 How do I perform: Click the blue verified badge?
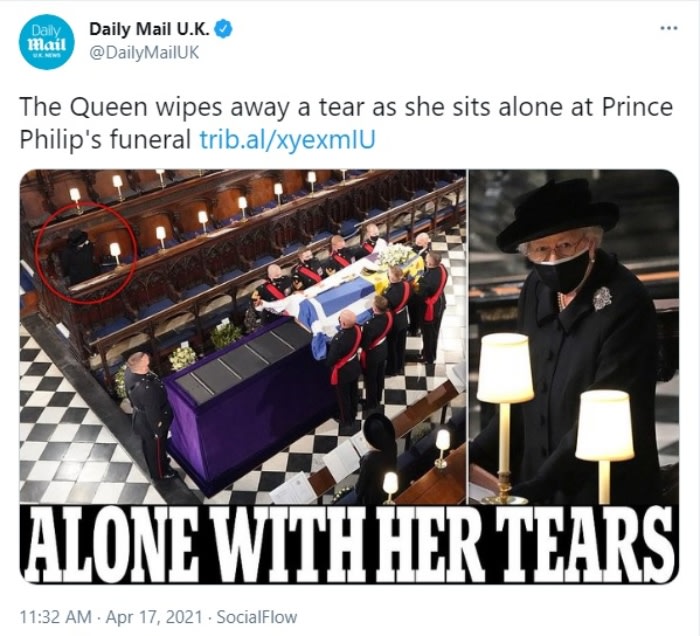(x=224, y=29)
